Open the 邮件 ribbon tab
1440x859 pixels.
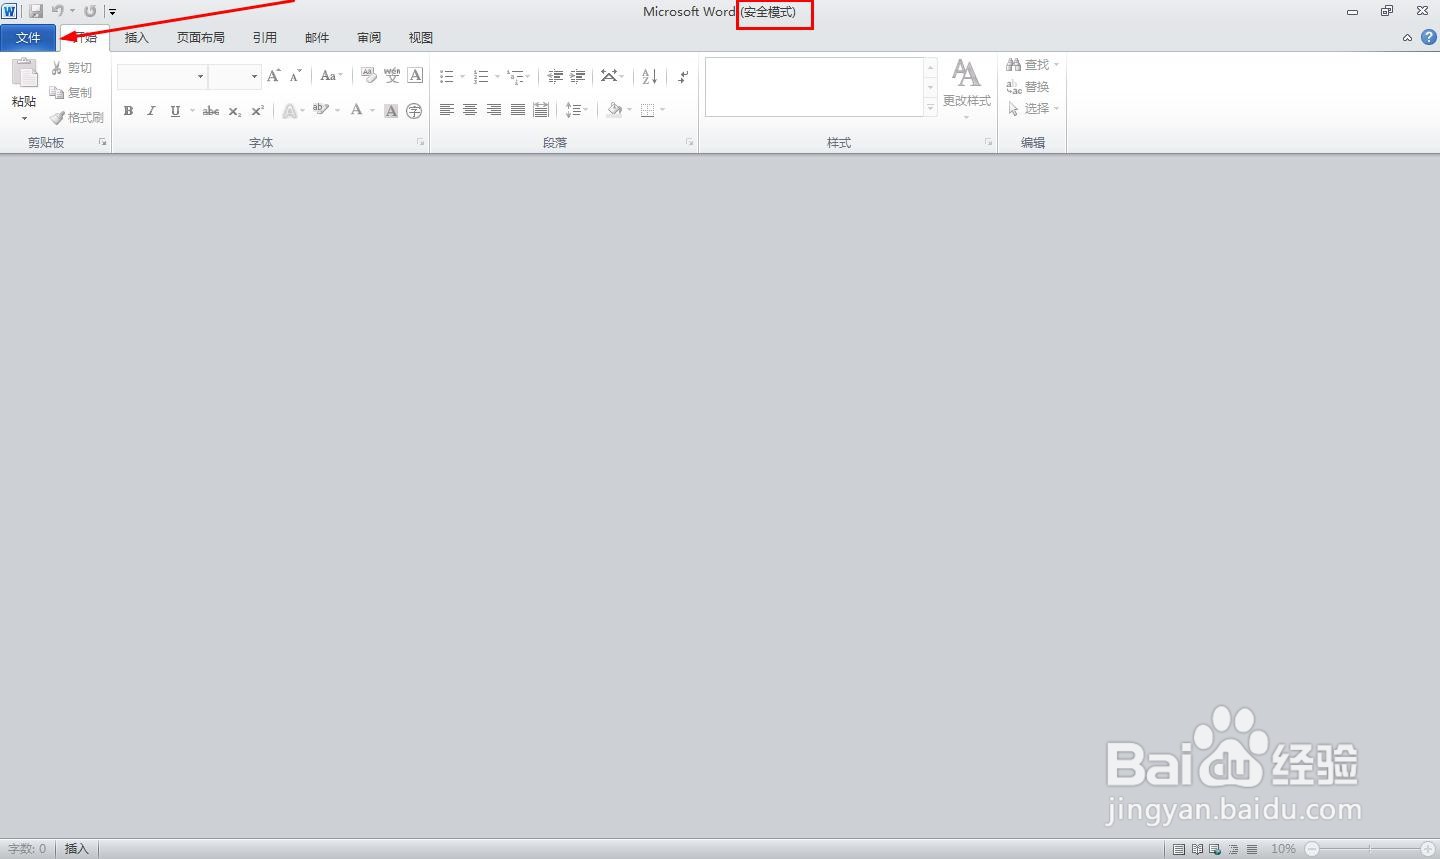317,38
